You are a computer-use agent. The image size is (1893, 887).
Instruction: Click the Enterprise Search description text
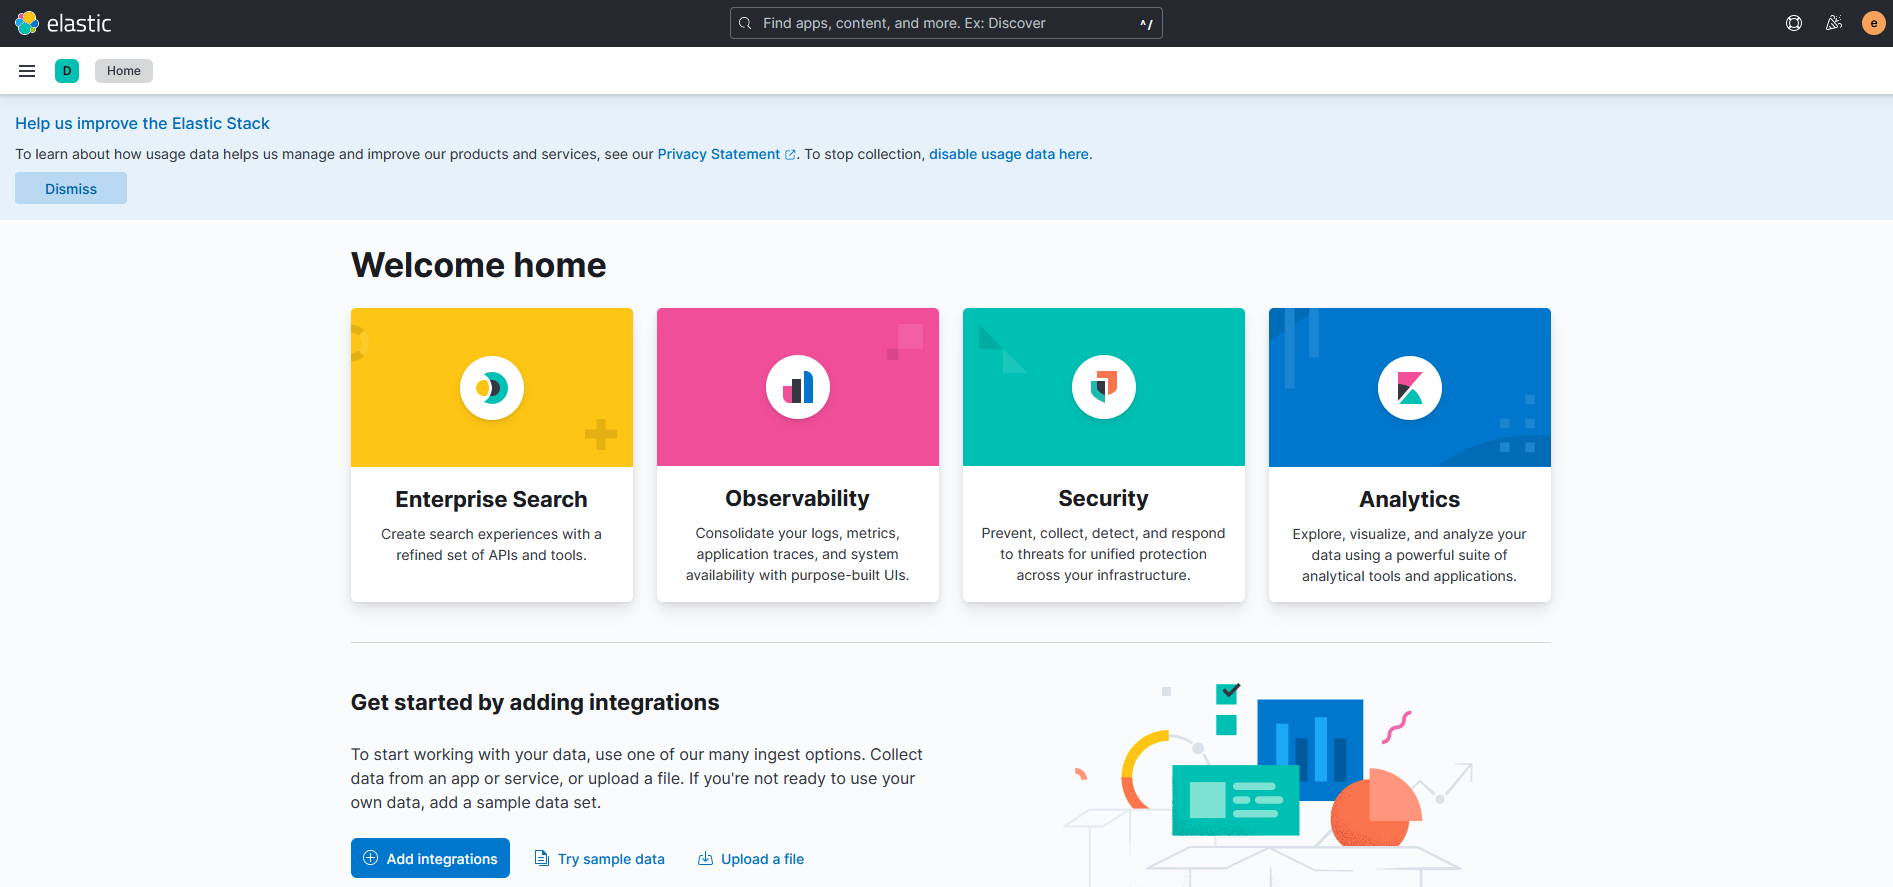pos(492,545)
